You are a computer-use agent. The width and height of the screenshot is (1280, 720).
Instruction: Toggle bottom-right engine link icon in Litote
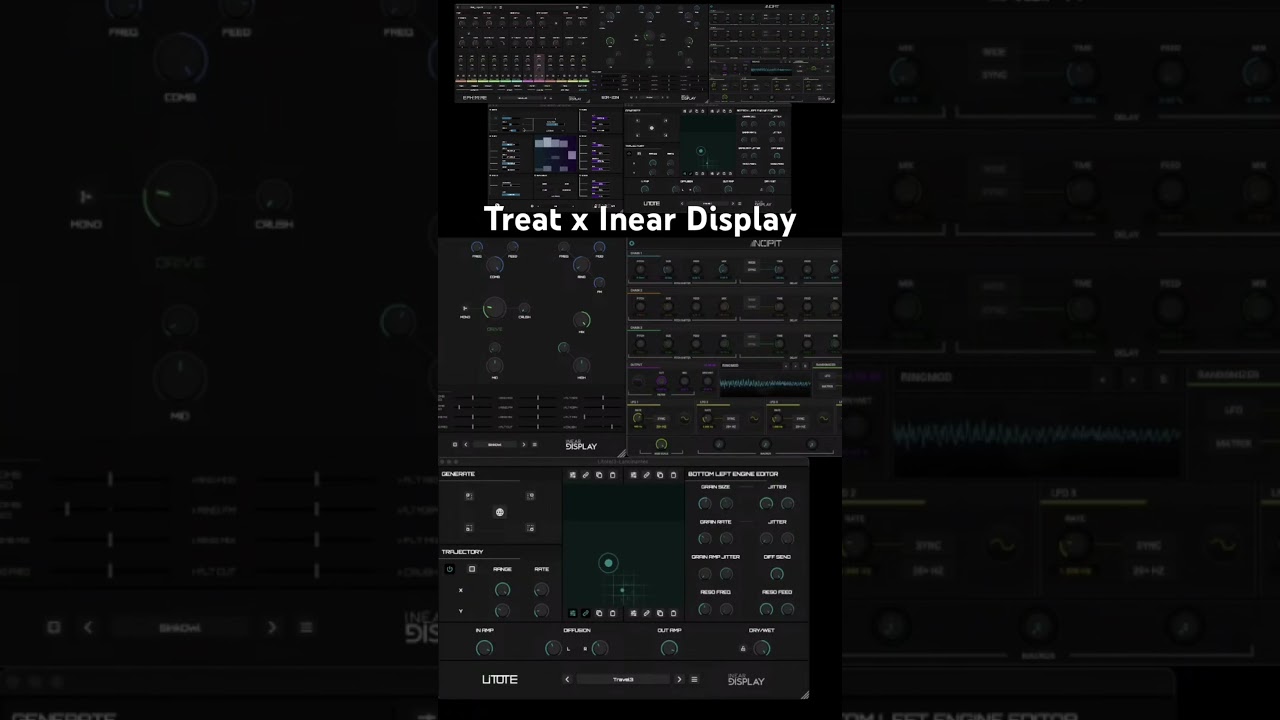[x=647, y=613]
